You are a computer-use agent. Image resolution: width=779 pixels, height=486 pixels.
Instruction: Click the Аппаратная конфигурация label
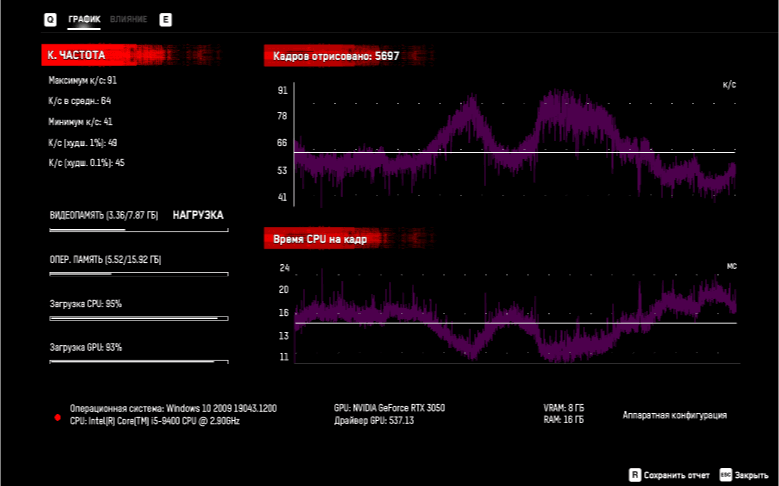click(675, 415)
